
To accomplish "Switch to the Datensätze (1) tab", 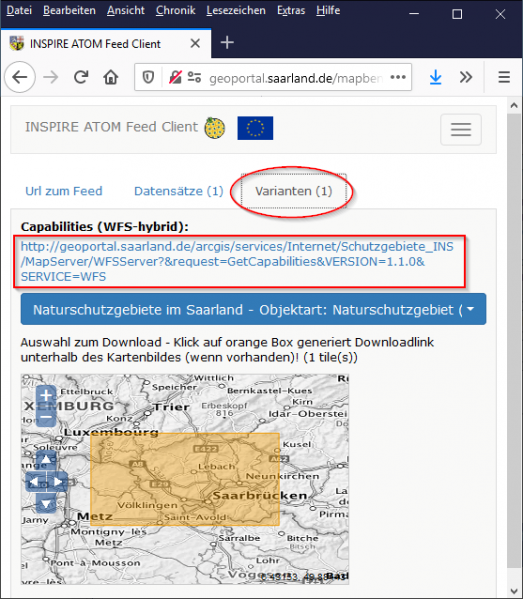I will click(179, 191).
